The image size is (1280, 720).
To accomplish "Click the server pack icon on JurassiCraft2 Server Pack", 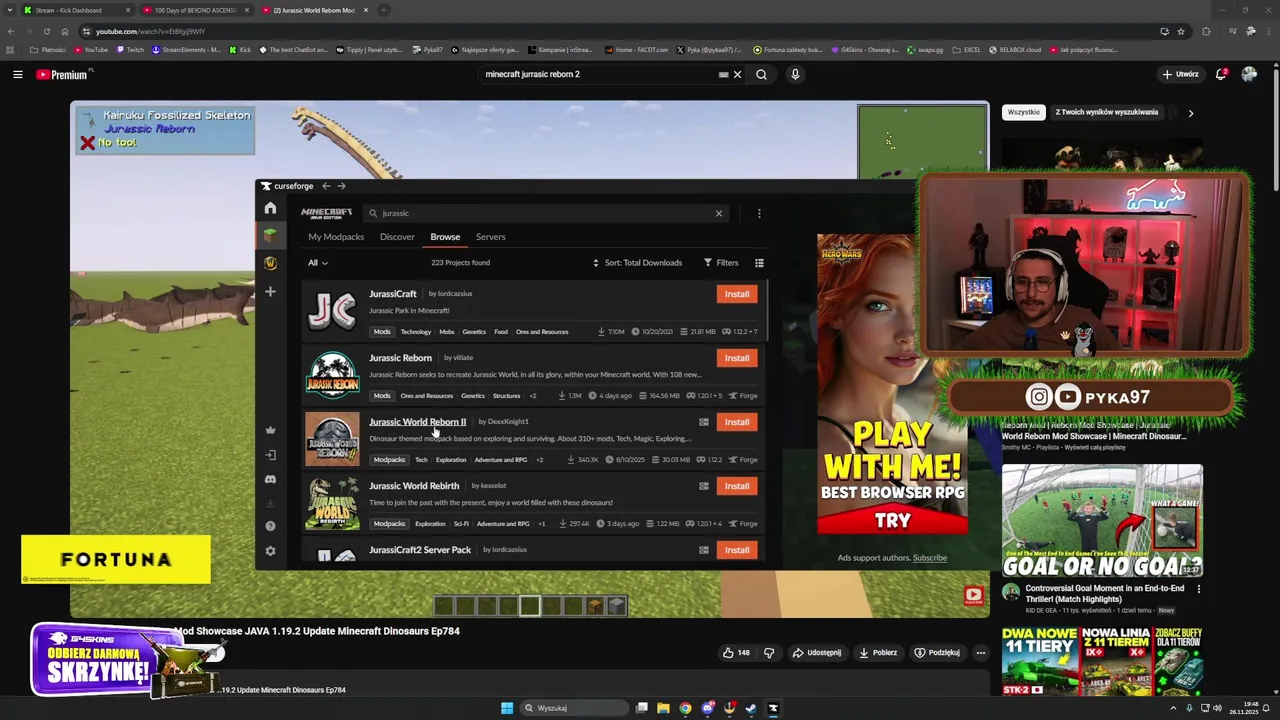I will tap(704, 550).
